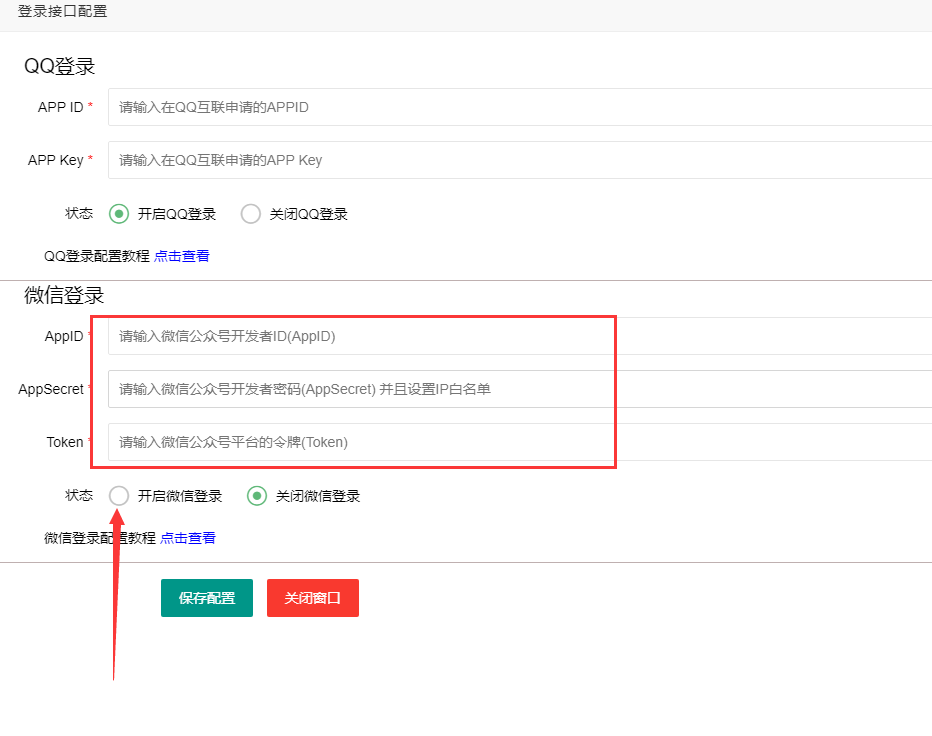
Task: Select 关闭微信登录 radio option
Action: [257, 496]
